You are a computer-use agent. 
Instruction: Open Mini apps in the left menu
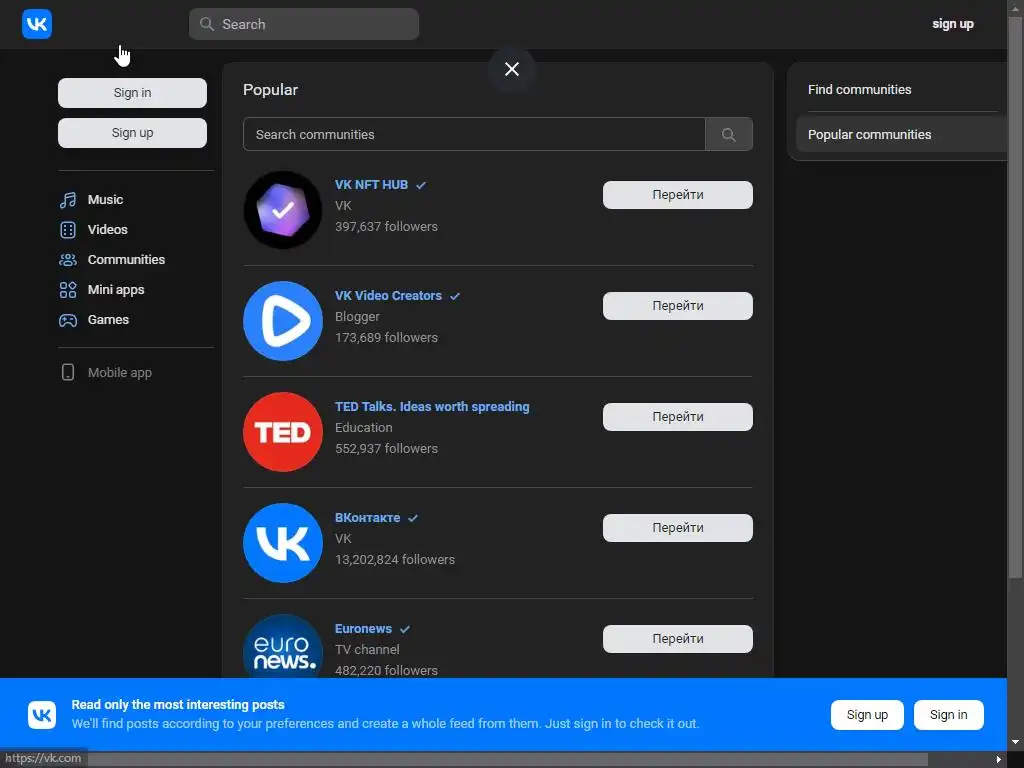coord(116,290)
